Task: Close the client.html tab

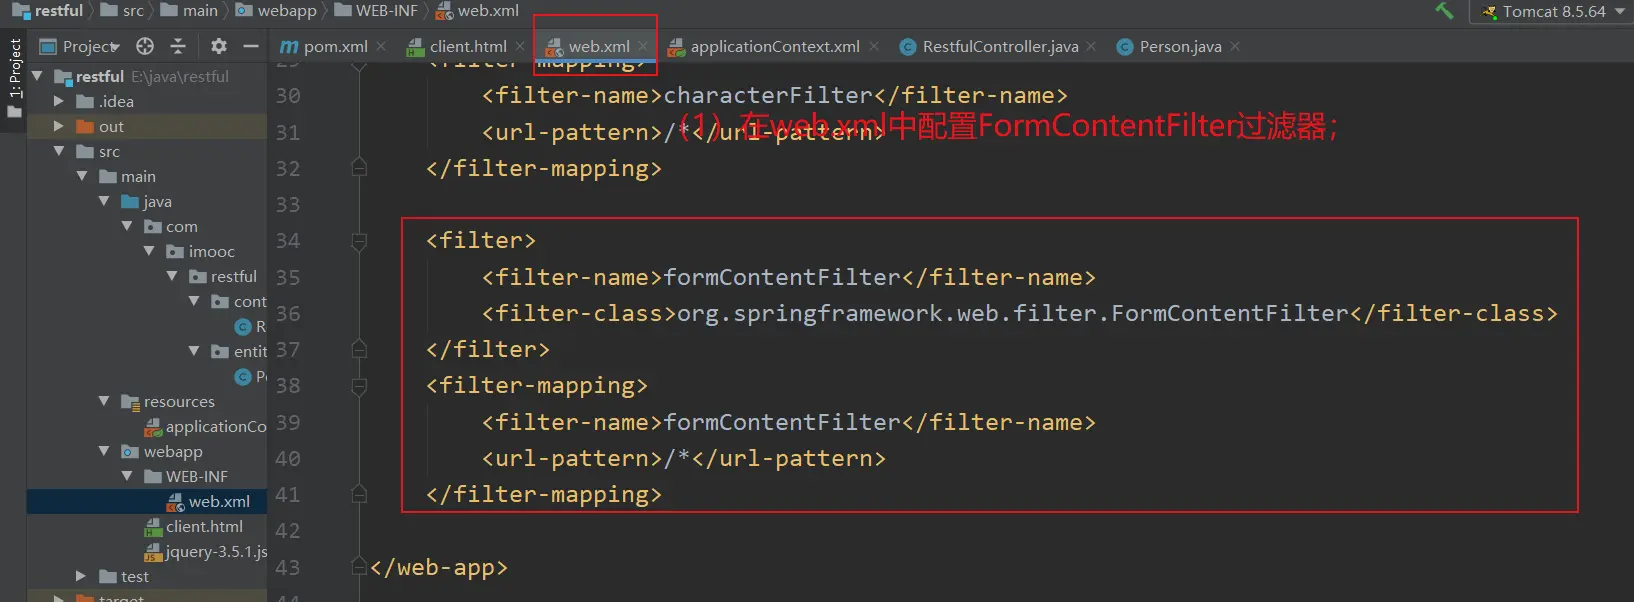Action: click(x=520, y=46)
